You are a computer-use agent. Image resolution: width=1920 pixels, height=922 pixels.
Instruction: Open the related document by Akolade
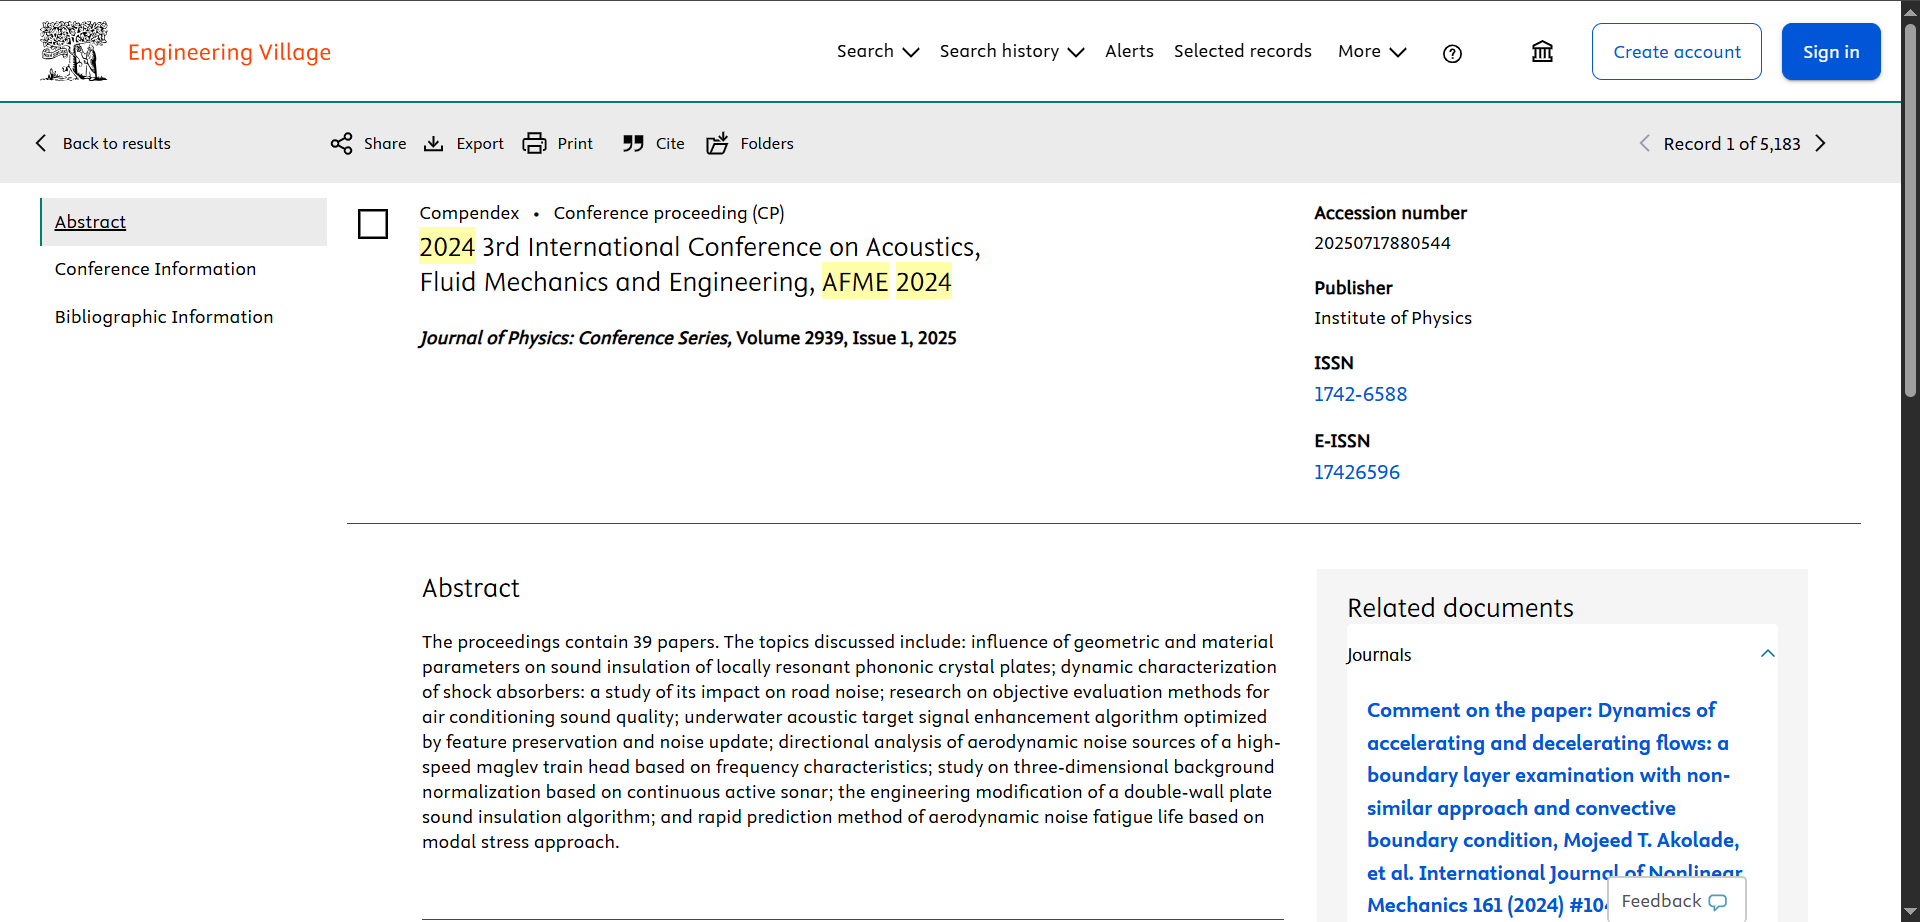[x=1554, y=807]
